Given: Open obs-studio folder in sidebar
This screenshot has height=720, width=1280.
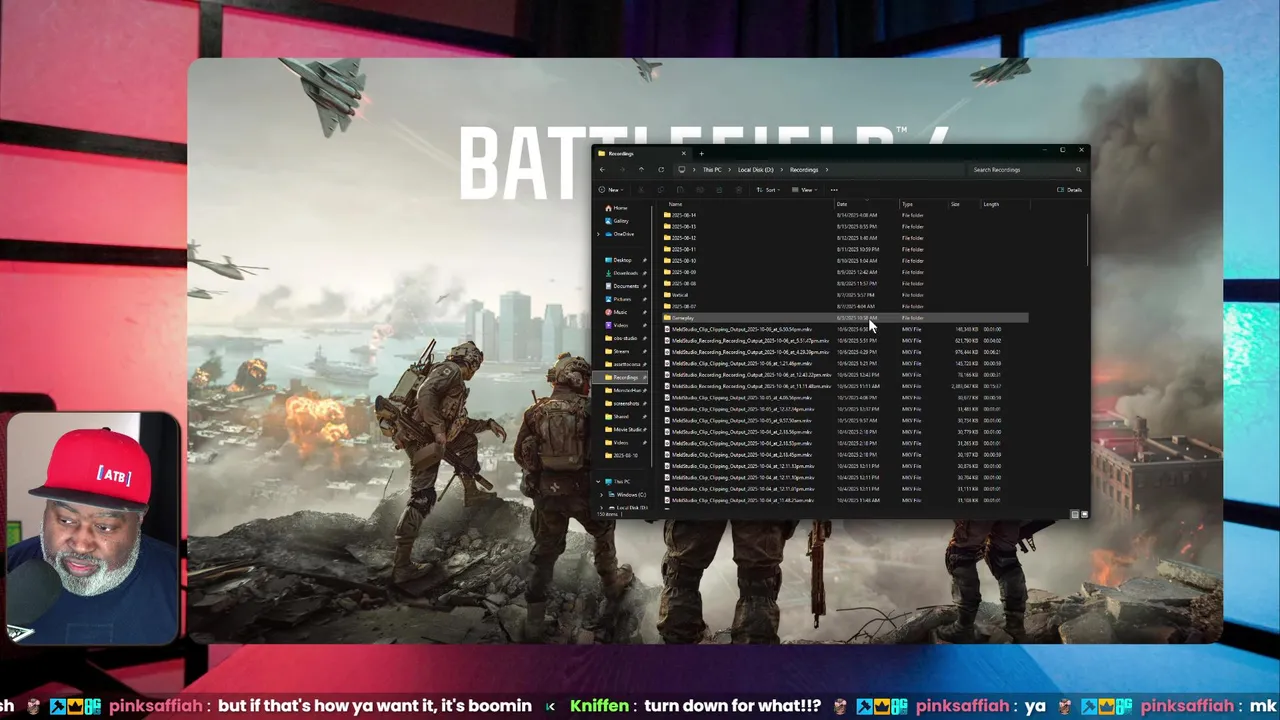Looking at the screenshot, I should pyautogui.click(x=622, y=338).
